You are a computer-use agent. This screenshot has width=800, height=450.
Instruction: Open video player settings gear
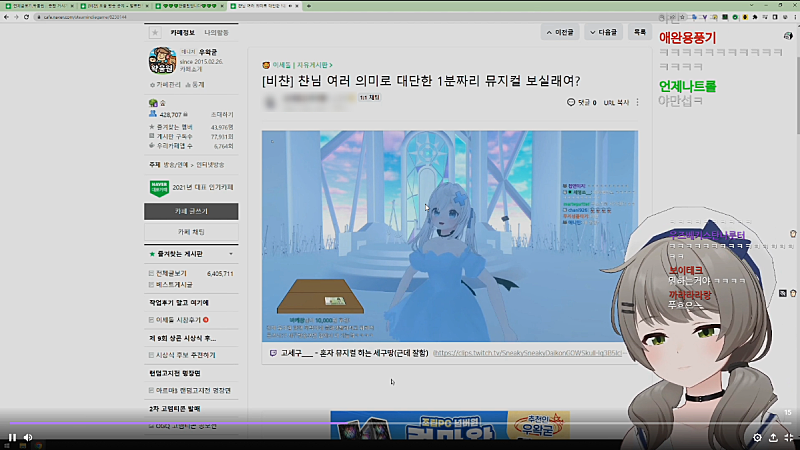coord(757,437)
